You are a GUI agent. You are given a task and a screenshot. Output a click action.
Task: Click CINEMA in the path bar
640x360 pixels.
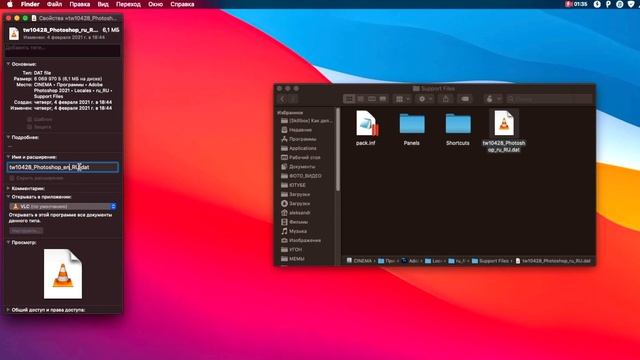coord(359,261)
